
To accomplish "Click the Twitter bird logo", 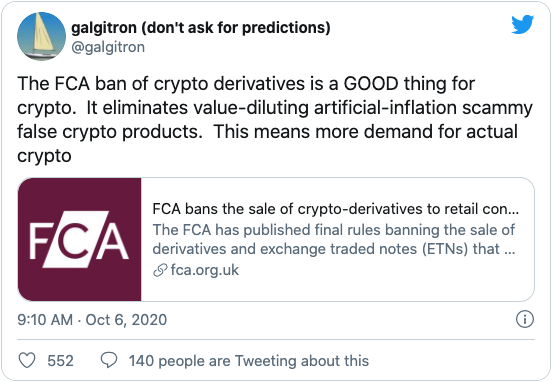I will [523, 24].
